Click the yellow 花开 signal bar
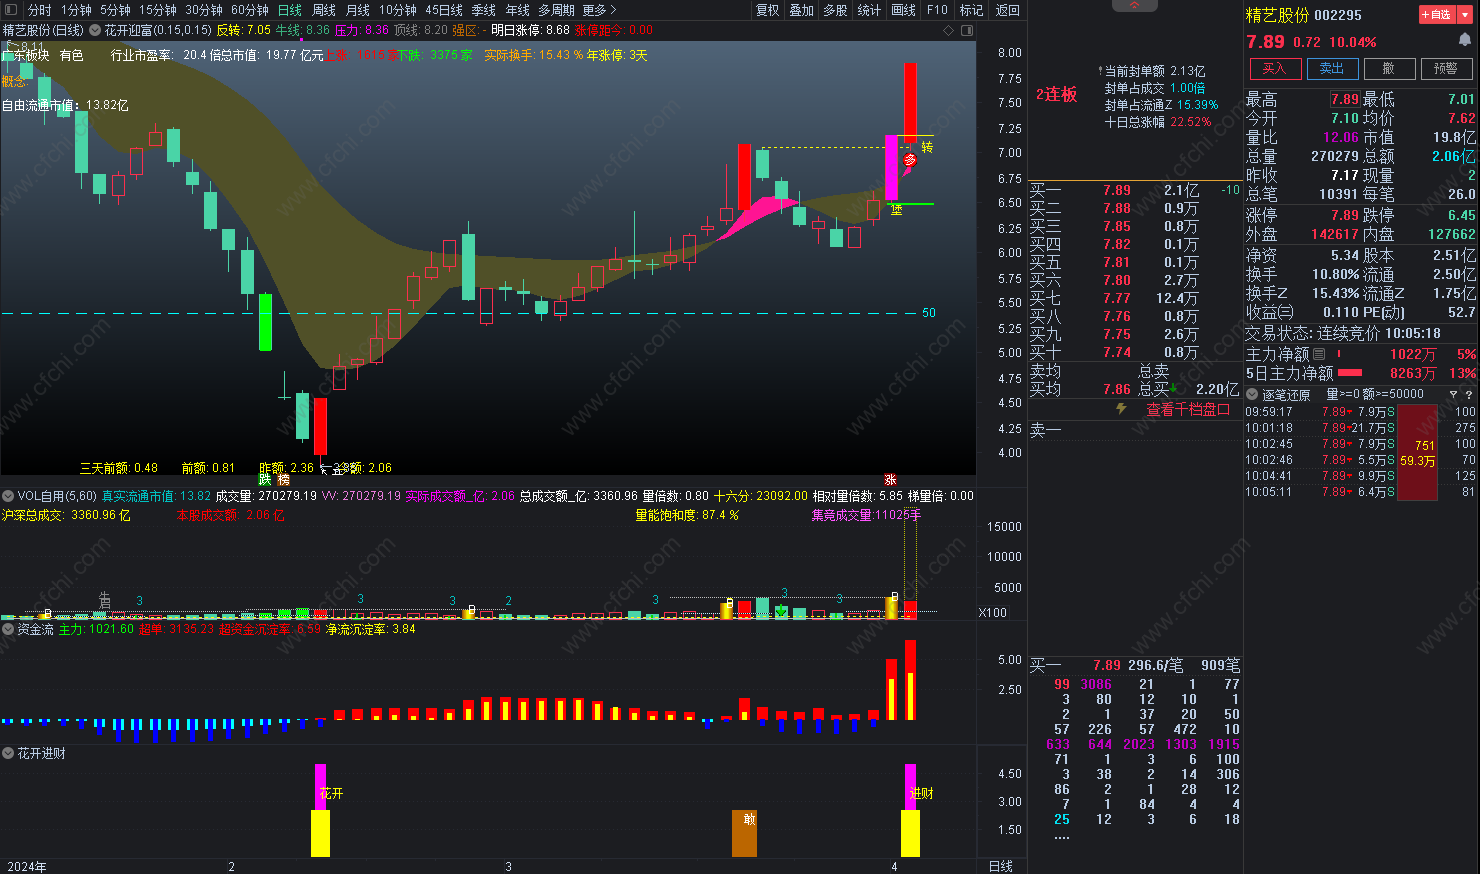 pos(320,833)
